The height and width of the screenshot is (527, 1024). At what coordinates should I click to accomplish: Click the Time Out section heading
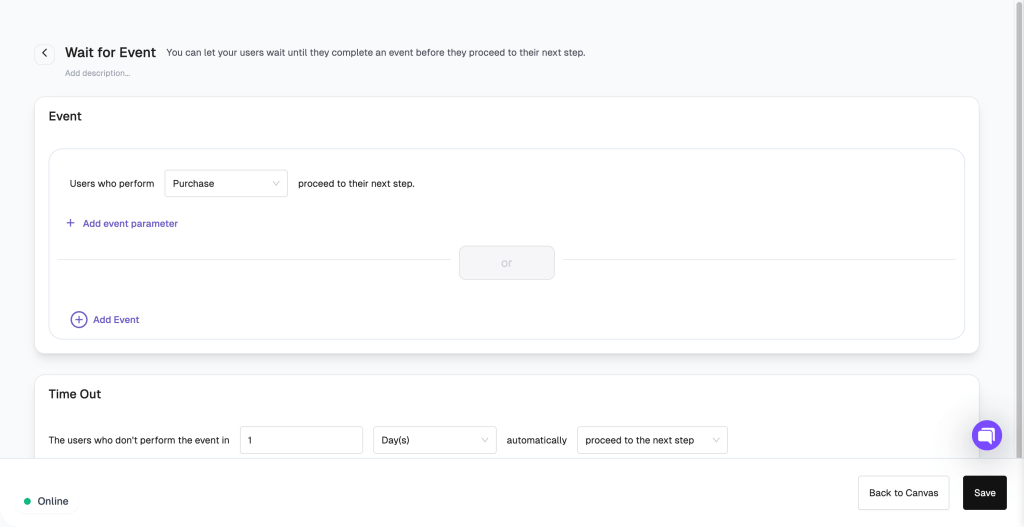[75, 394]
